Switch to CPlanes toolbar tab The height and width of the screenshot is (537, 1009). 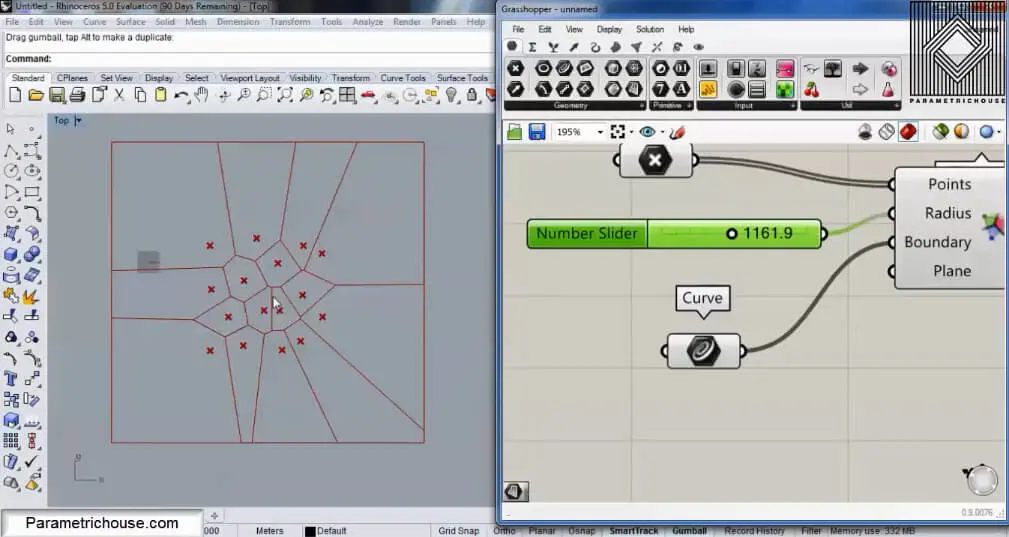tap(72, 78)
